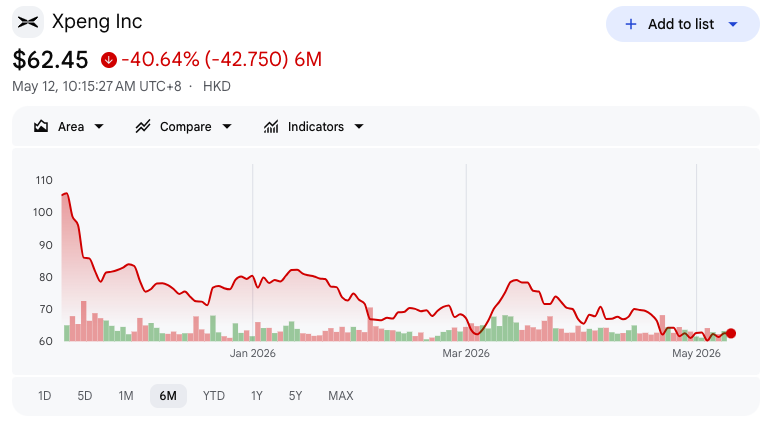Image resolution: width=769 pixels, height=423 pixels.
Task: Select the 5D time range
Action: point(85,396)
